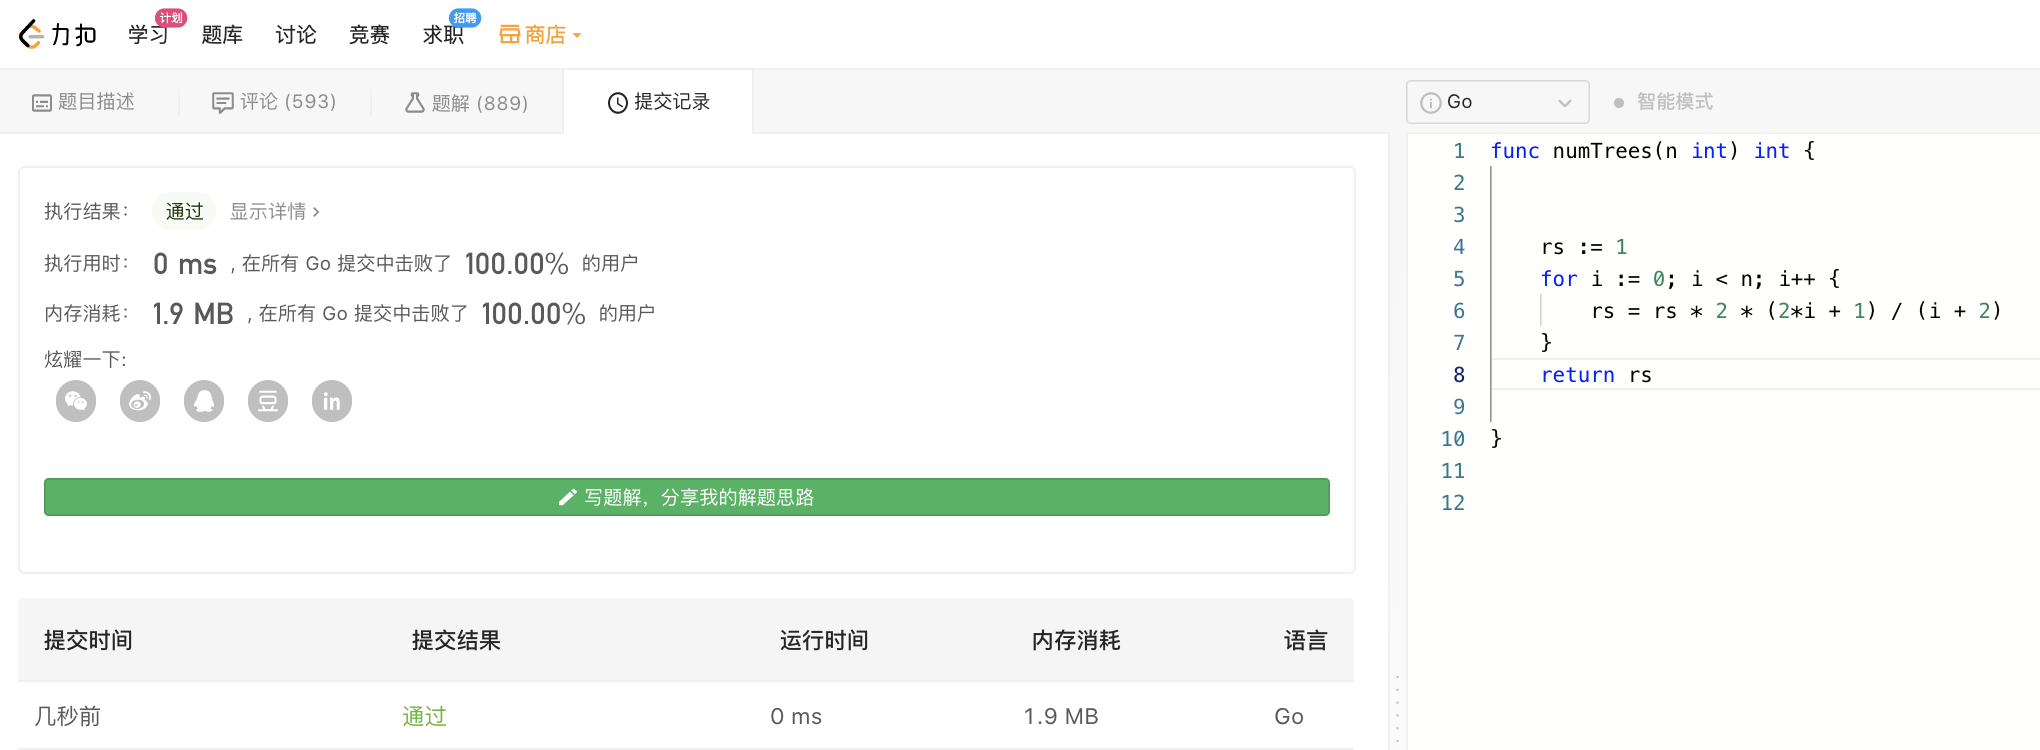This screenshot has height=750, width=2040.
Task: Open the 题解 (889) tab
Action: tap(466, 103)
